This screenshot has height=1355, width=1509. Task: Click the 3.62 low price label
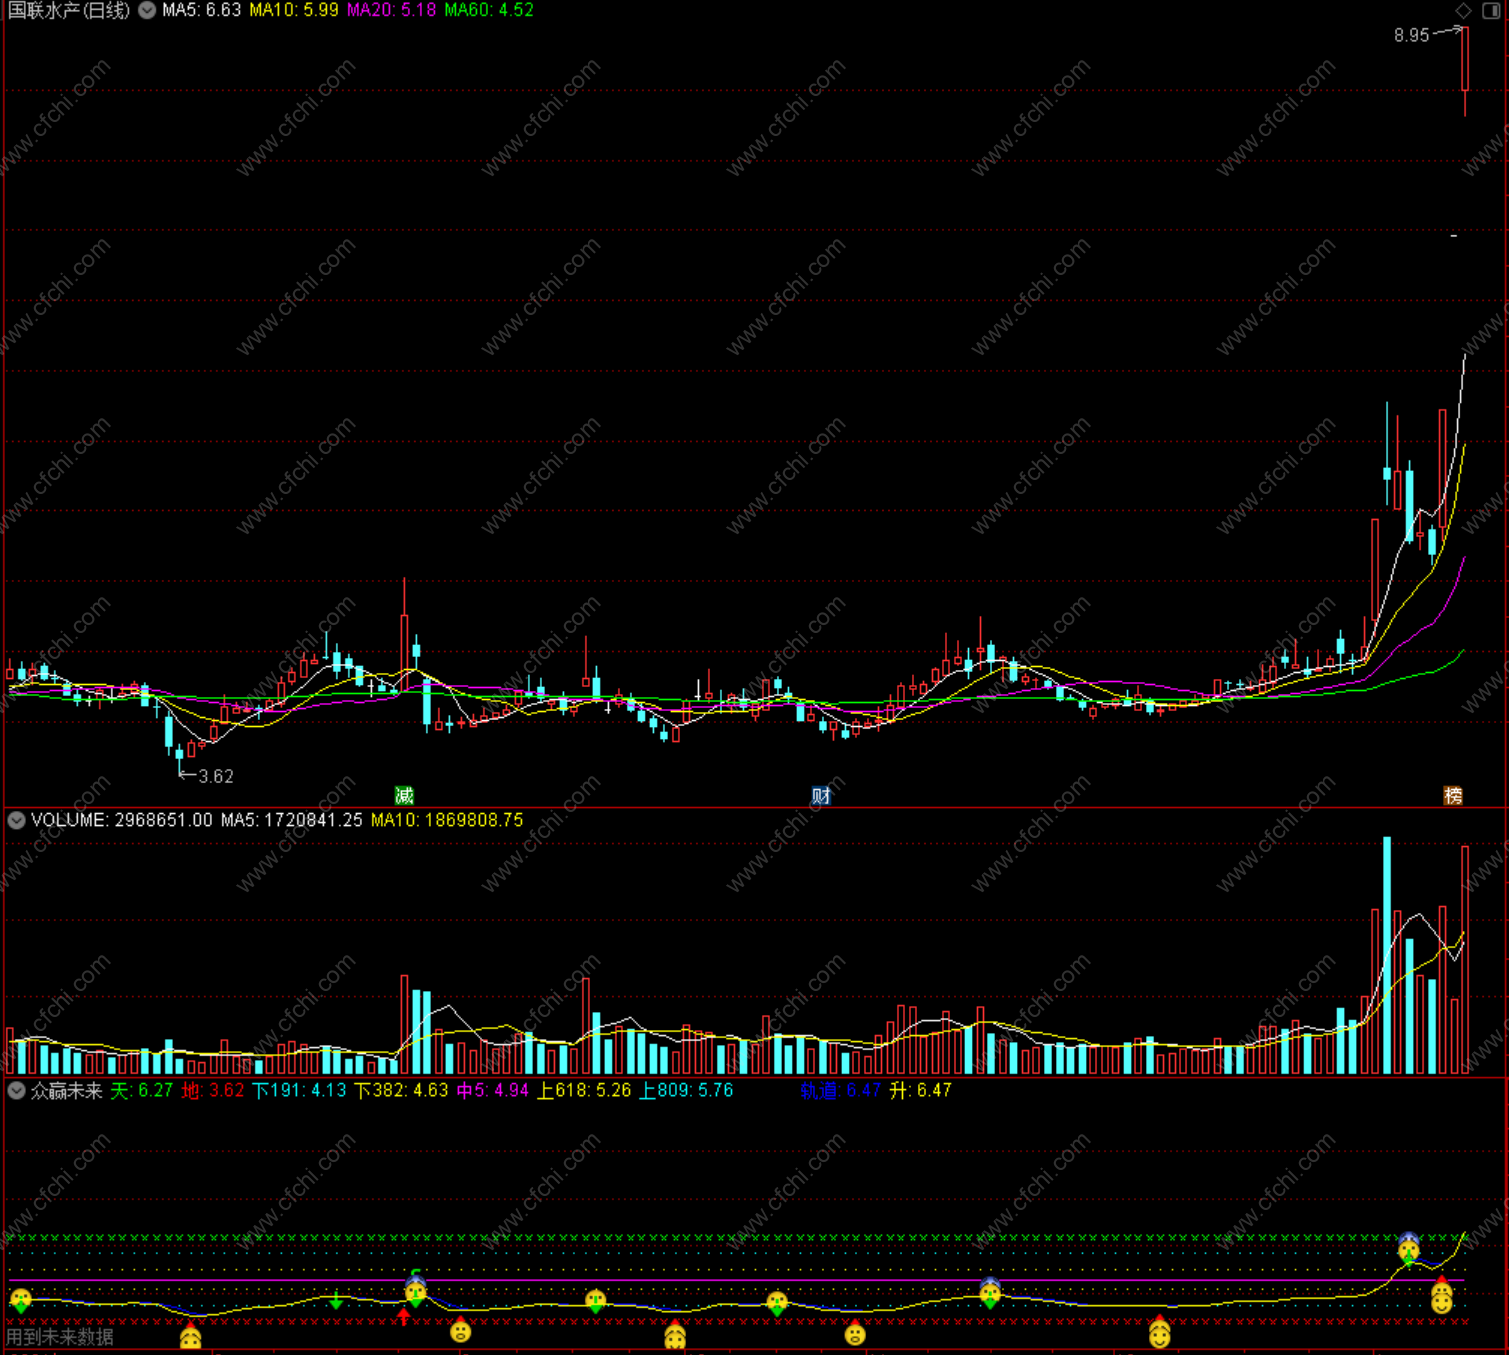pos(216,776)
